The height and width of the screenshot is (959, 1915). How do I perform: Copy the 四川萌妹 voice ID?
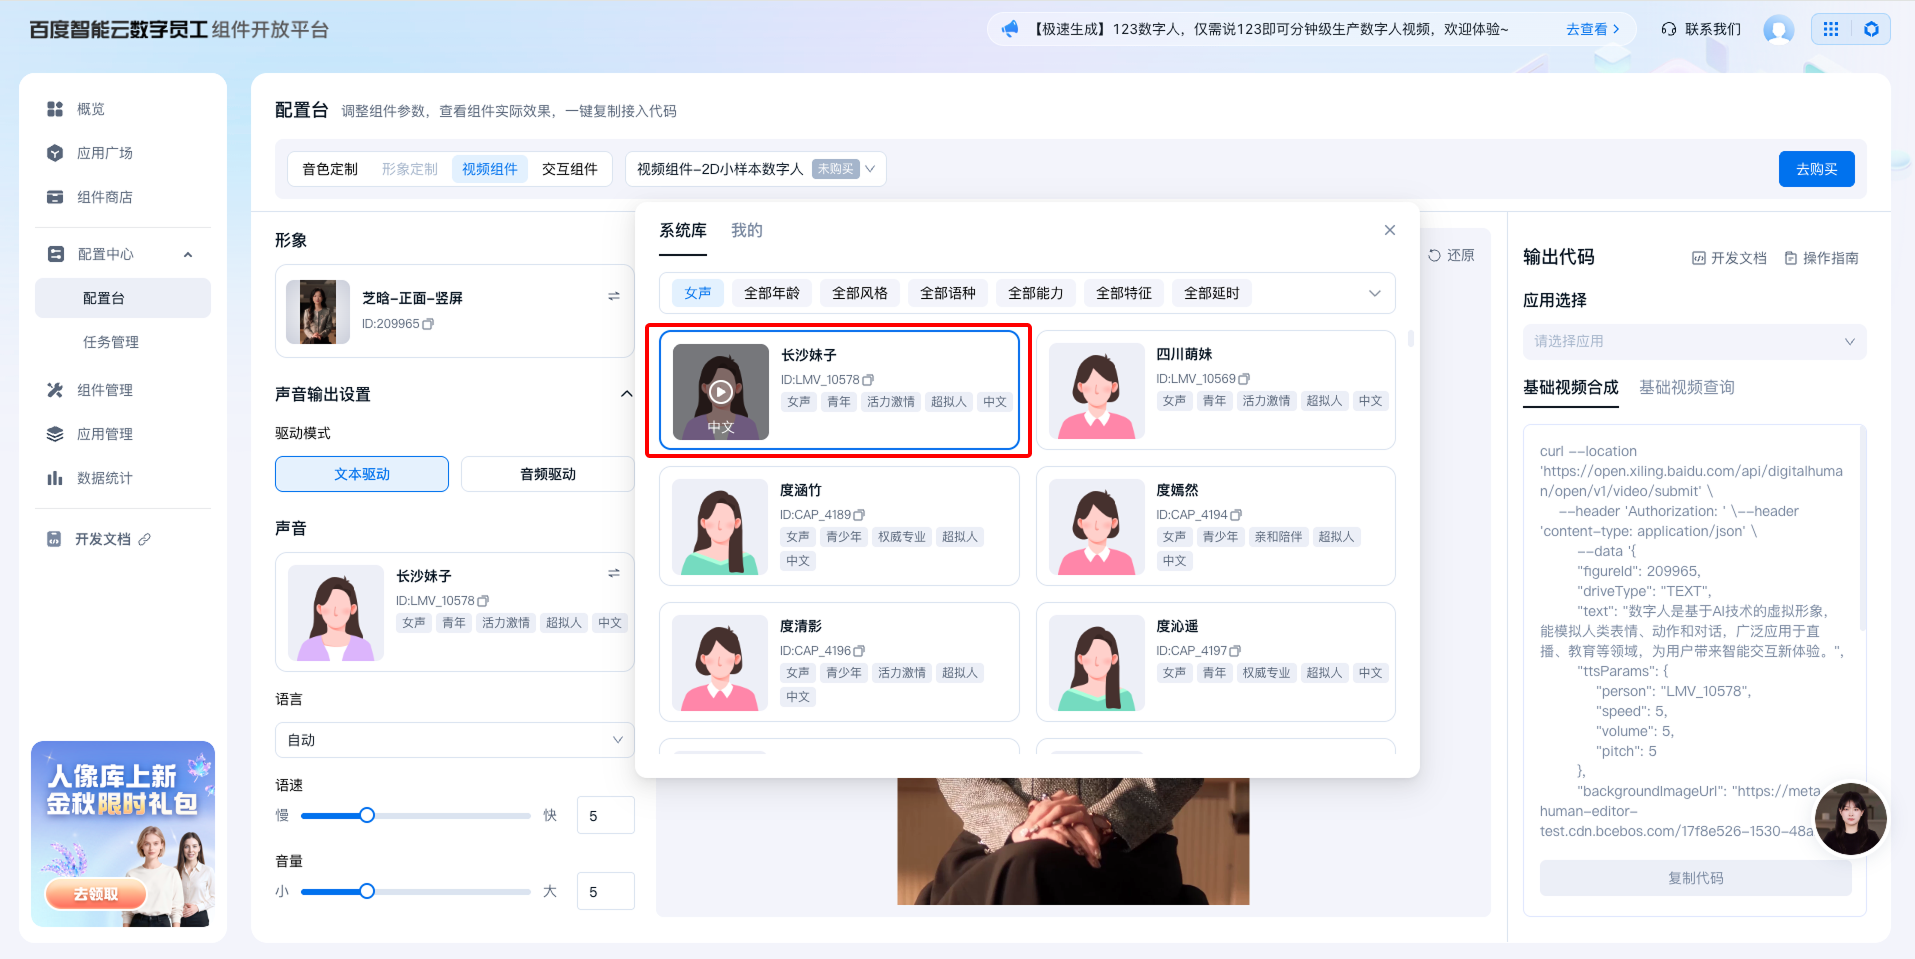pyautogui.click(x=1244, y=379)
